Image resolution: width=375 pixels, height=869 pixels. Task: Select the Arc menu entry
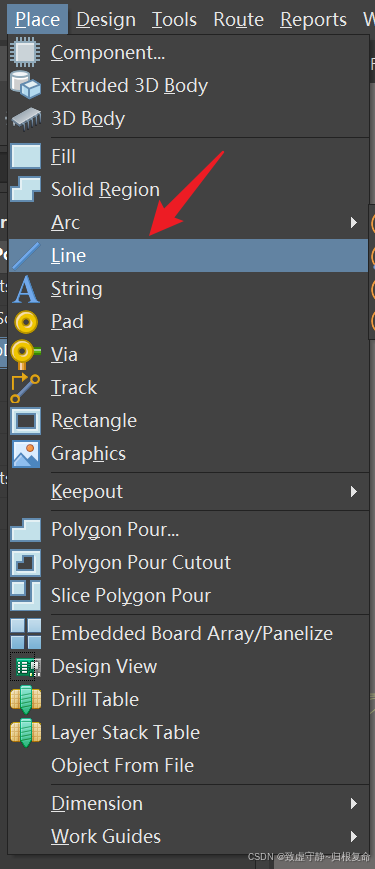(188, 223)
